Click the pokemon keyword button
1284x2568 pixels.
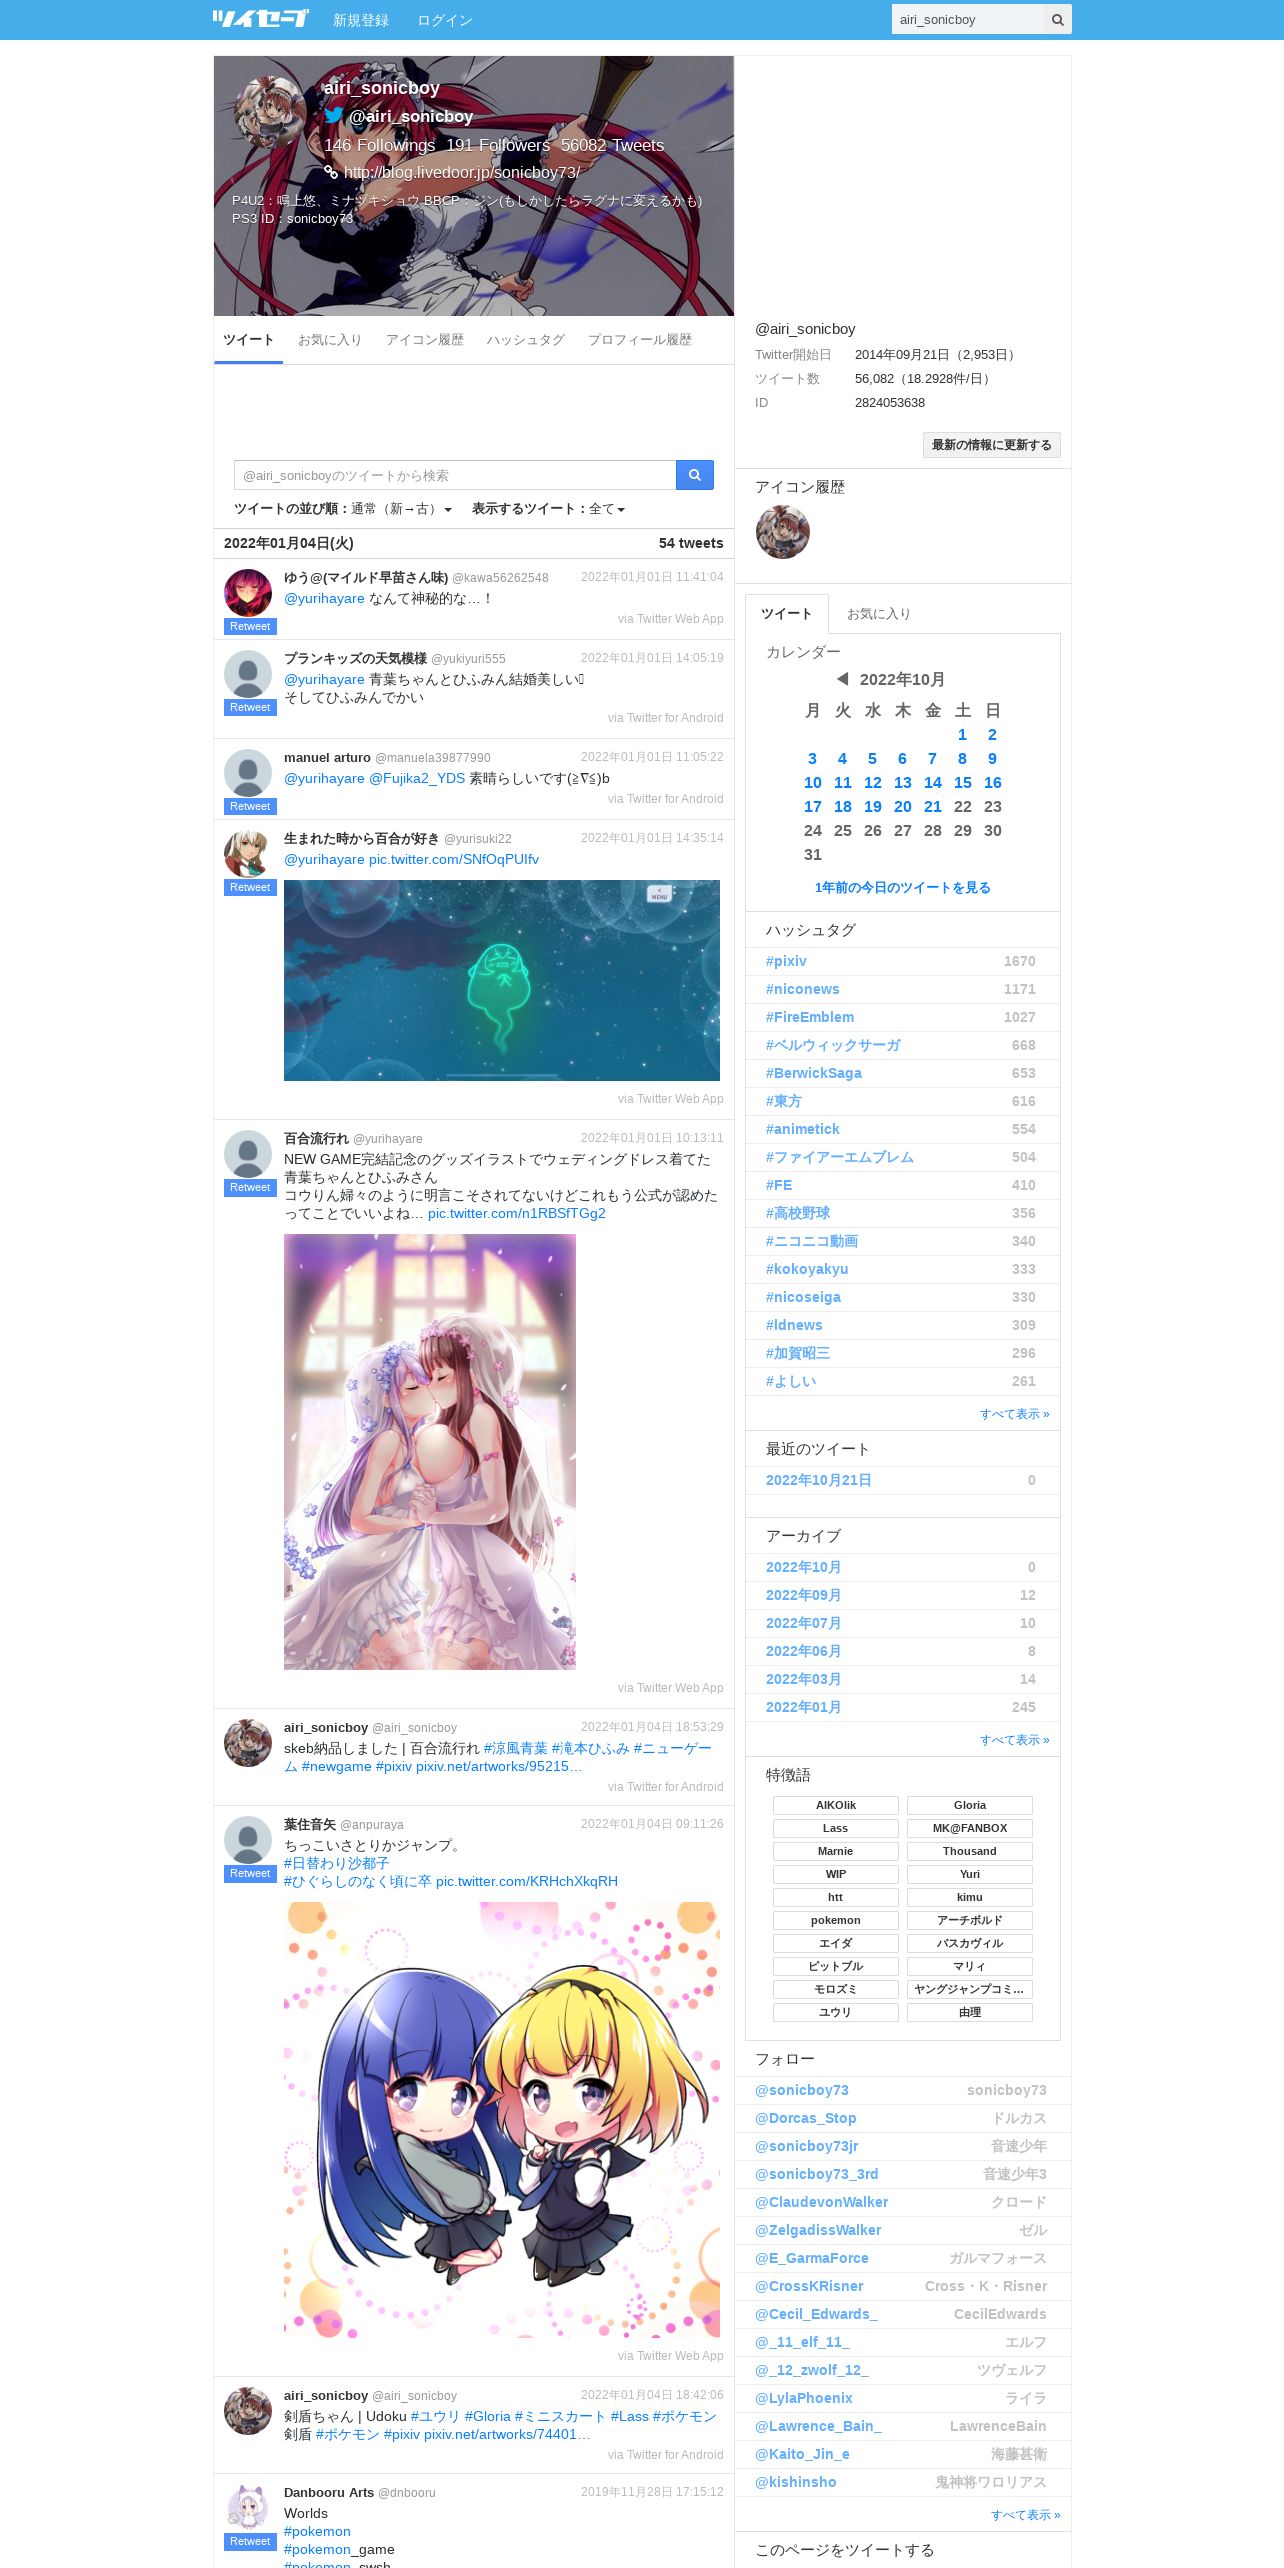pyautogui.click(x=836, y=1920)
